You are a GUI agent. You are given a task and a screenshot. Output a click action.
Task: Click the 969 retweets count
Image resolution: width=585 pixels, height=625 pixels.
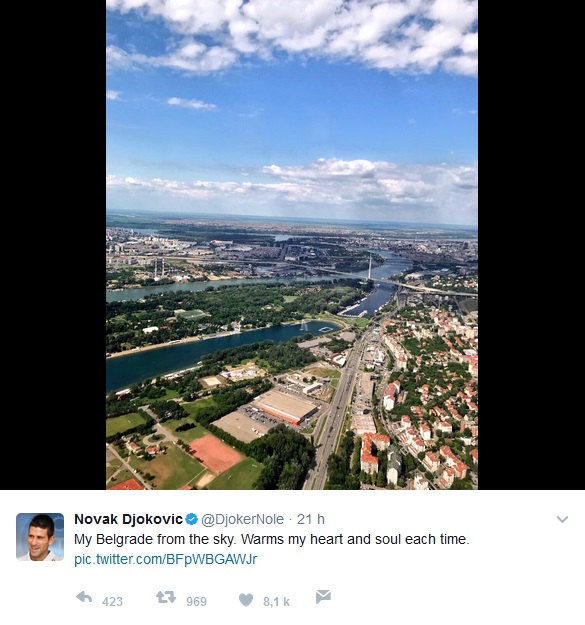click(x=196, y=601)
